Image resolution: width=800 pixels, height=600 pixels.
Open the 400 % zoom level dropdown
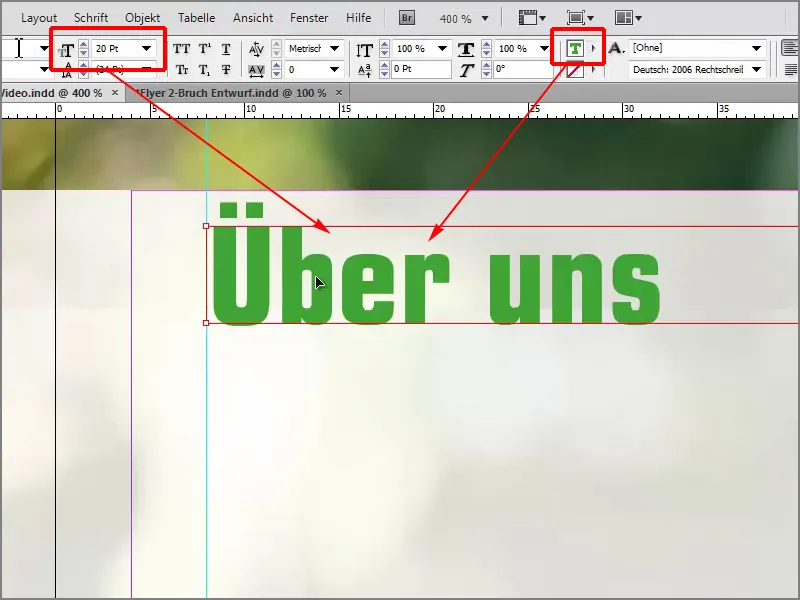point(485,19)
